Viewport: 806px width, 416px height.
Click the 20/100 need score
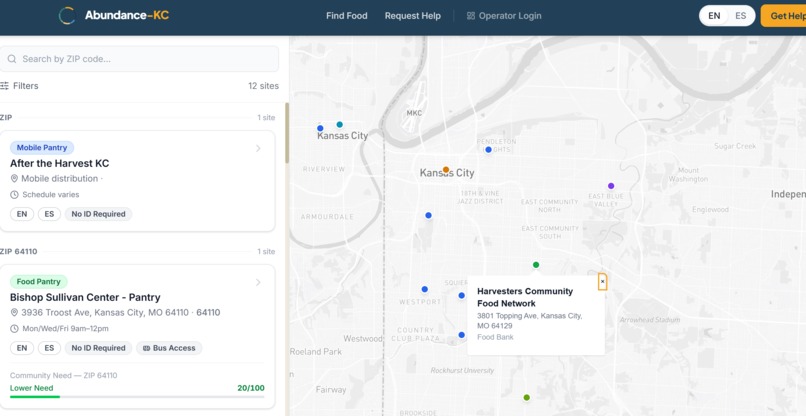[251, 388]
